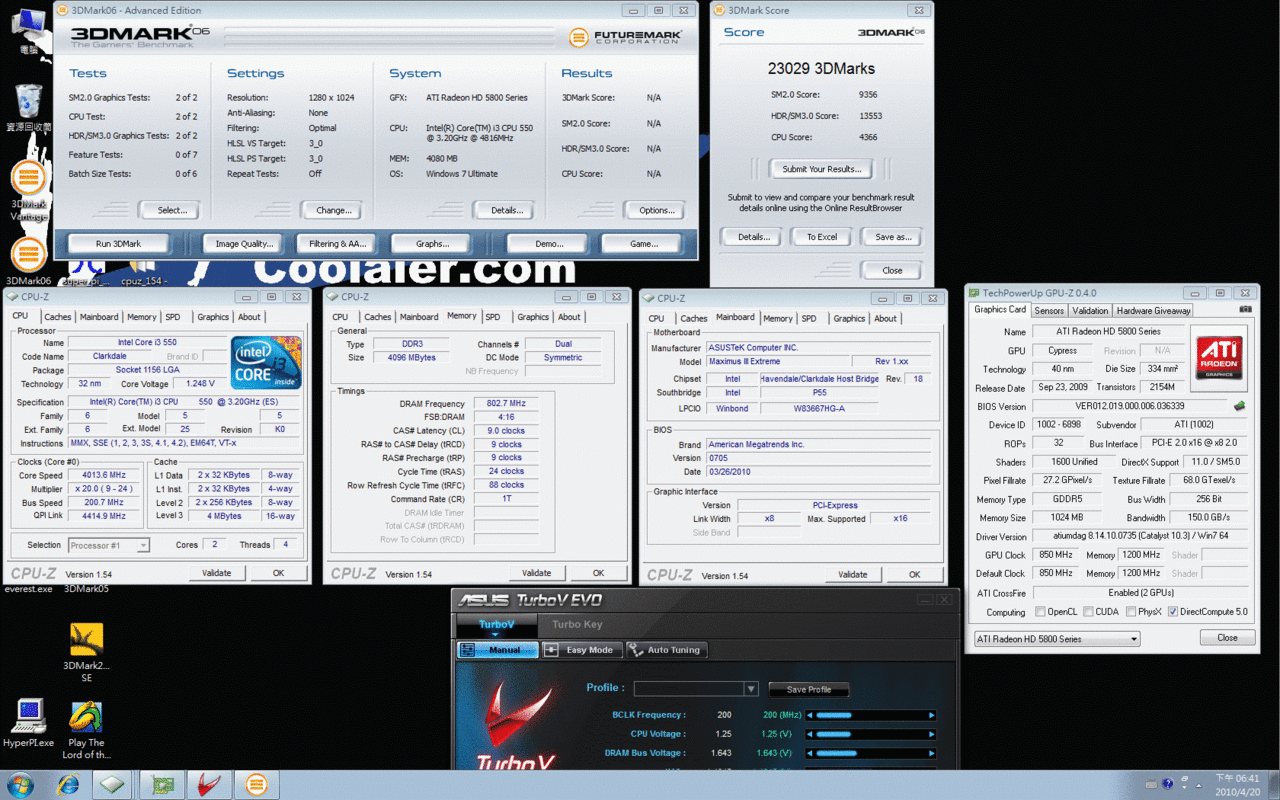Viewport: 1280px width, 800px height.
Task: Toggle the PhysX checkbox in GPU-Z
Action: click(1131, 612)
